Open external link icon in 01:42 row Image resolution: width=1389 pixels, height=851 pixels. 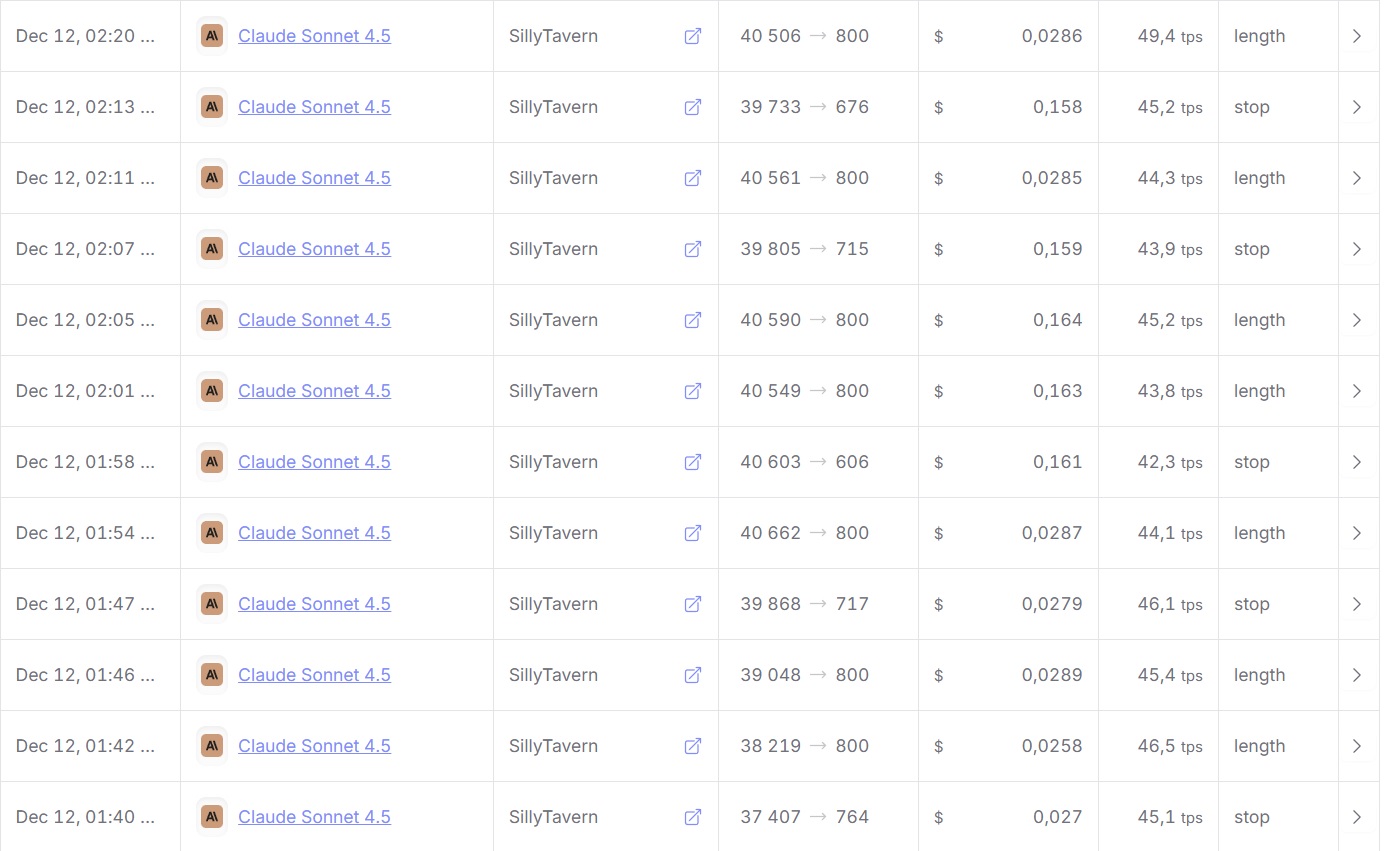[x=692, y=746]
